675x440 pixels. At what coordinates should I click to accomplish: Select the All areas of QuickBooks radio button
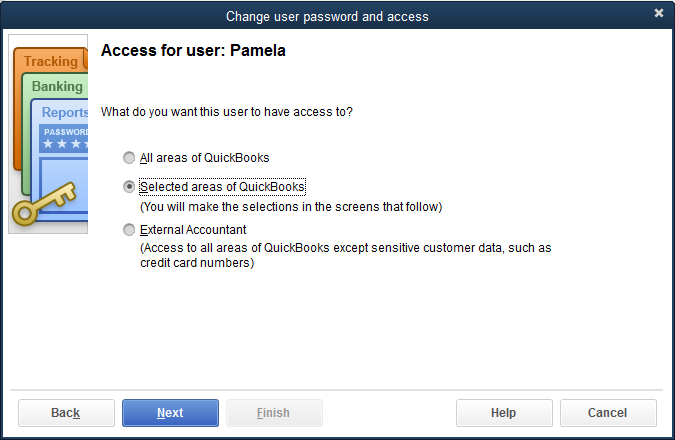pos(129,158)
